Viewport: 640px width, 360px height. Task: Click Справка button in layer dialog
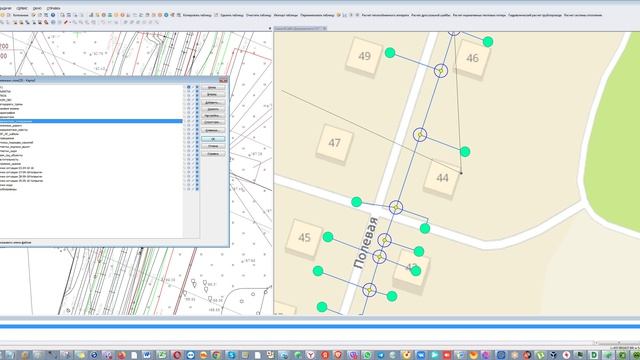pyautogui.click(x=213, y=154)
